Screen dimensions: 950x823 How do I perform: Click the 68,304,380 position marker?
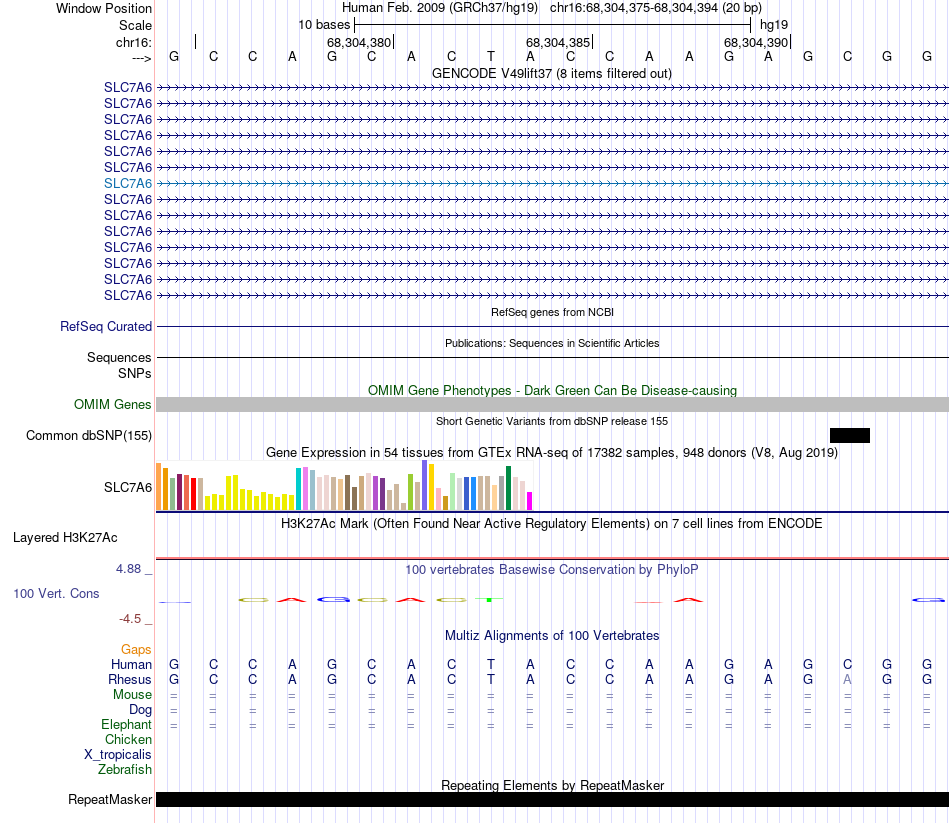click(x=359, y=42)
